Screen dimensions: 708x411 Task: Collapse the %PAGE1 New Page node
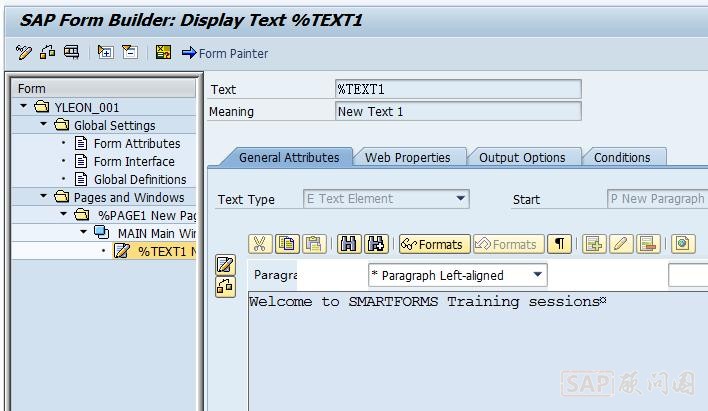tap(63, 214)
